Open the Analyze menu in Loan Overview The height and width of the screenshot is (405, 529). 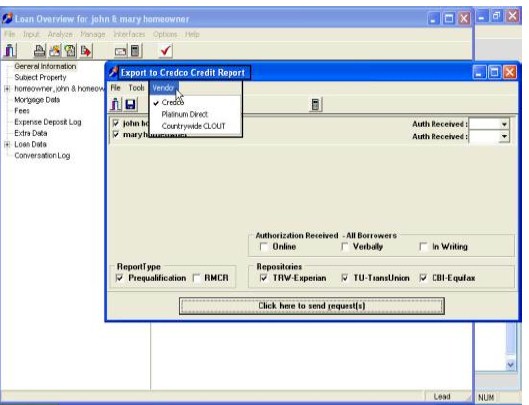(60, 34)
